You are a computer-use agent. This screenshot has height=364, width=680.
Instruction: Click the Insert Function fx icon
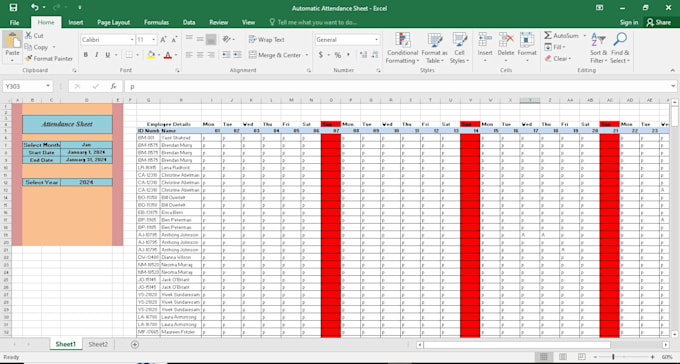[x=113, y=86]
